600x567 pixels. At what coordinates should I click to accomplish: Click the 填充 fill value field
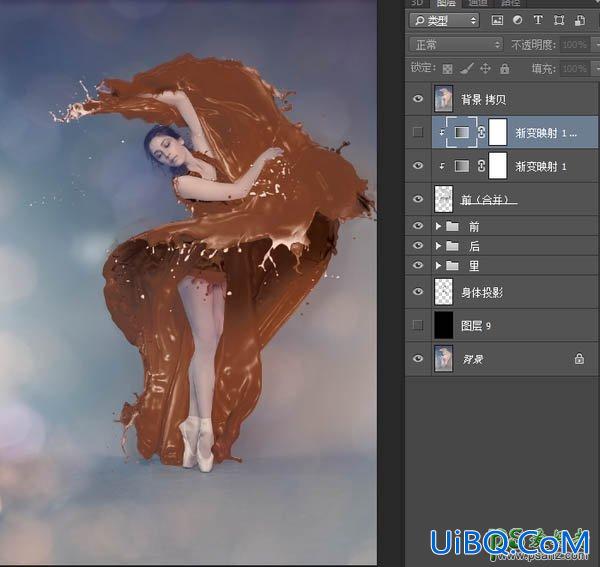575,69
